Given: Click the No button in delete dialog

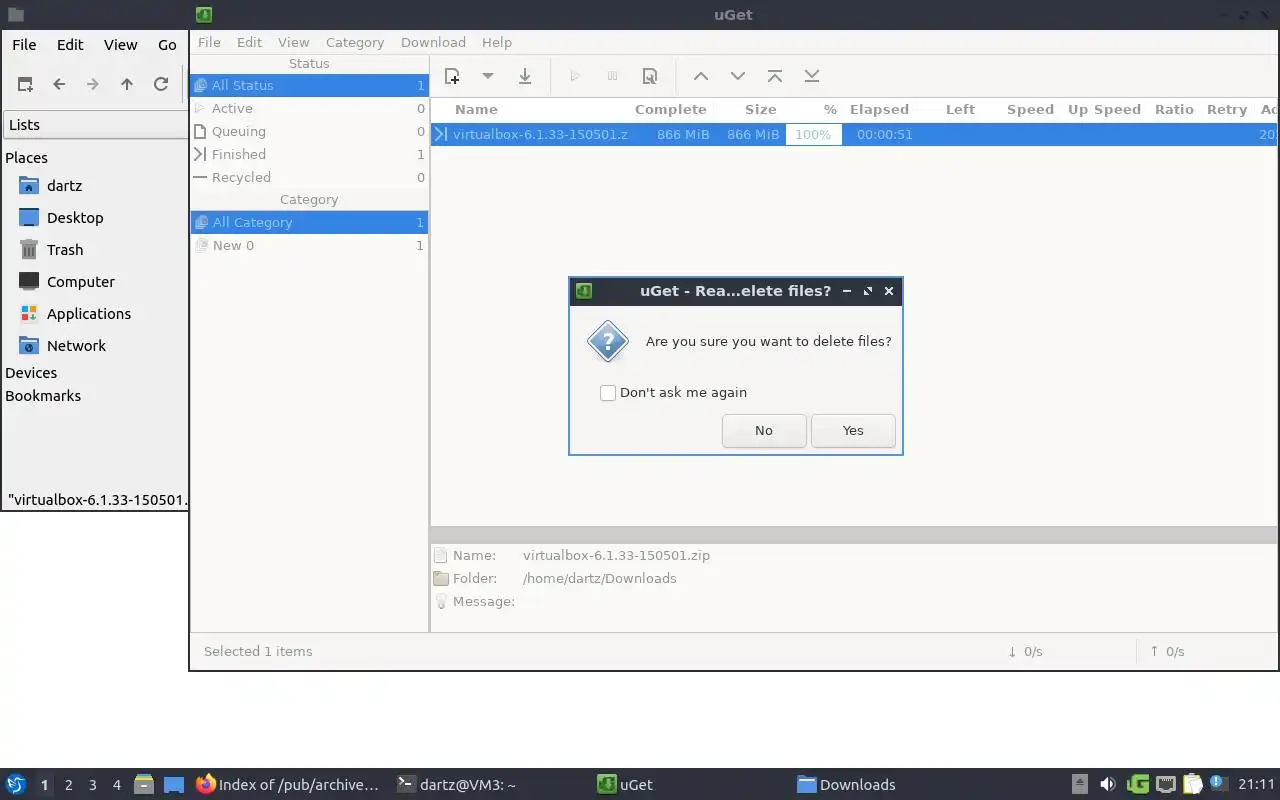Looking at the screenshot, I should tap(764, 431).
